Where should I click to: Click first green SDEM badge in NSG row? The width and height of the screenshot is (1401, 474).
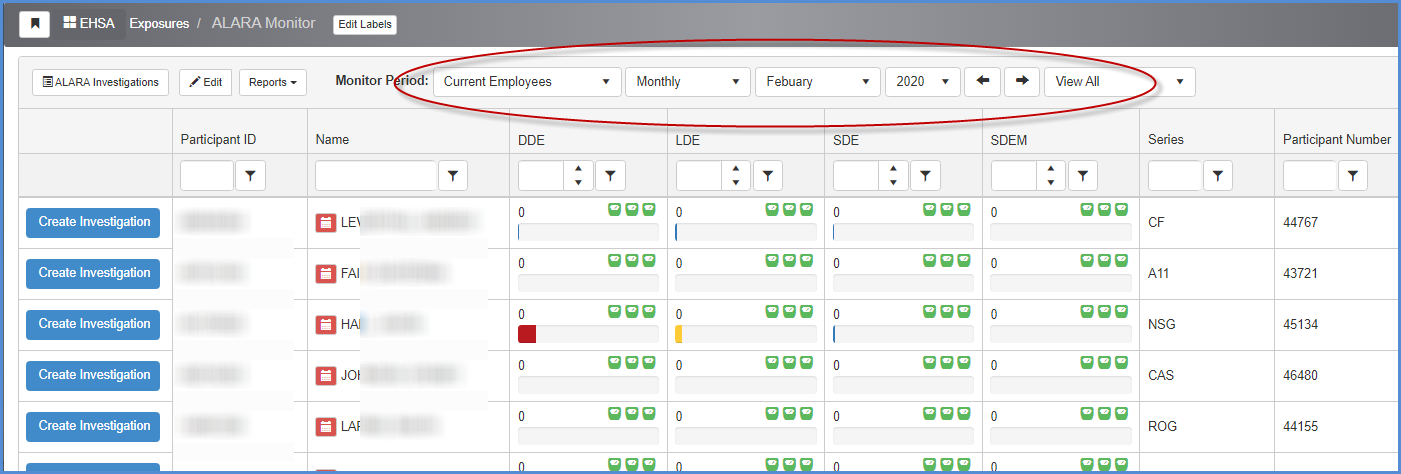click(x=1089, y=311)
